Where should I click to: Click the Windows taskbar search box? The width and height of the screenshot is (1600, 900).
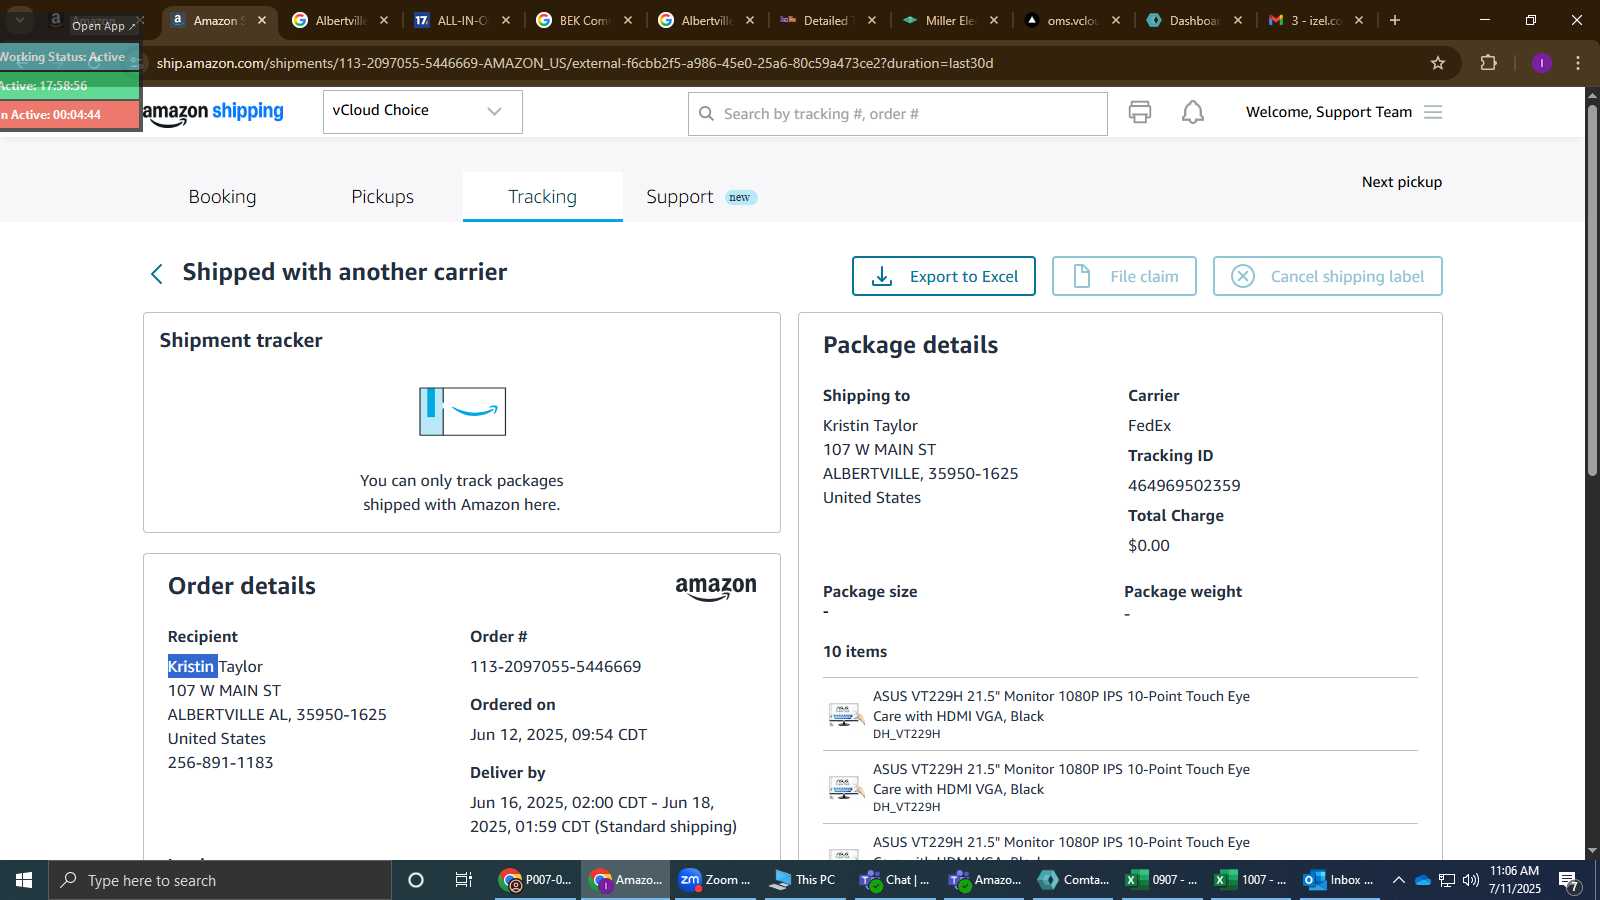[x=220, y=880]
